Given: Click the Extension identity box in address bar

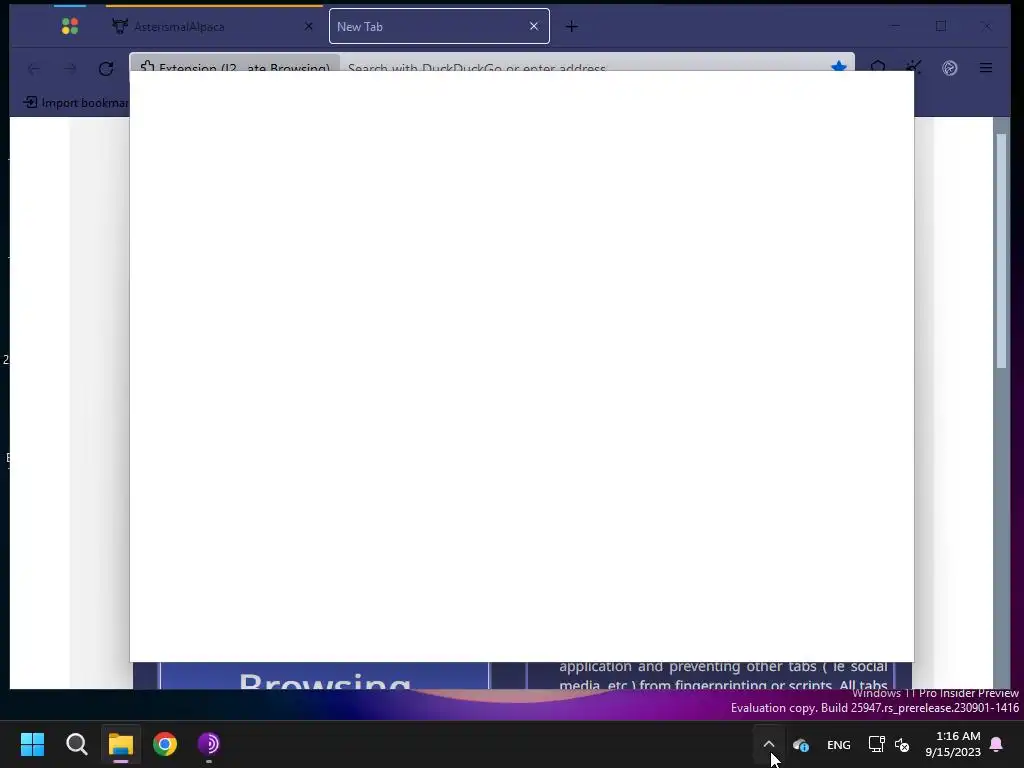Looking at the screenshot, I should (x=235, y=65).
